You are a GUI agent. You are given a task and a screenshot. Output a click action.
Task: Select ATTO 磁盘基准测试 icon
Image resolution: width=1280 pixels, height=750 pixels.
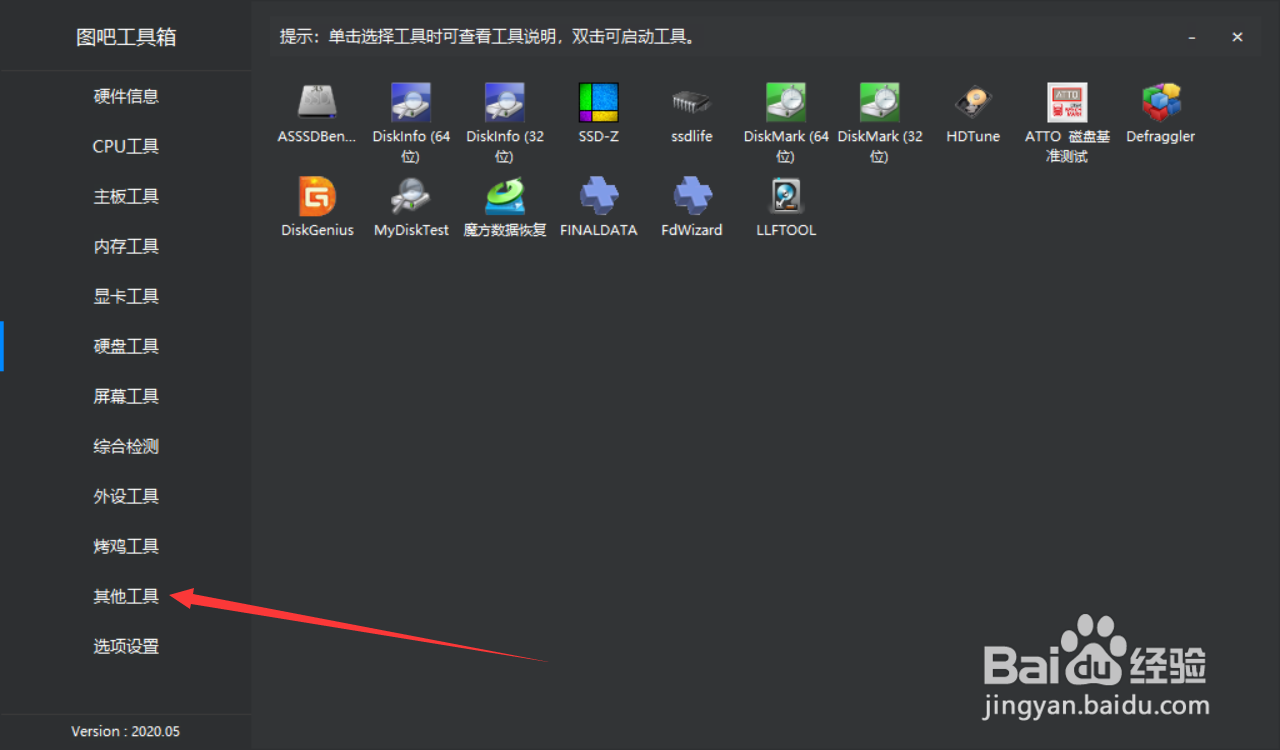point(1067,103)
